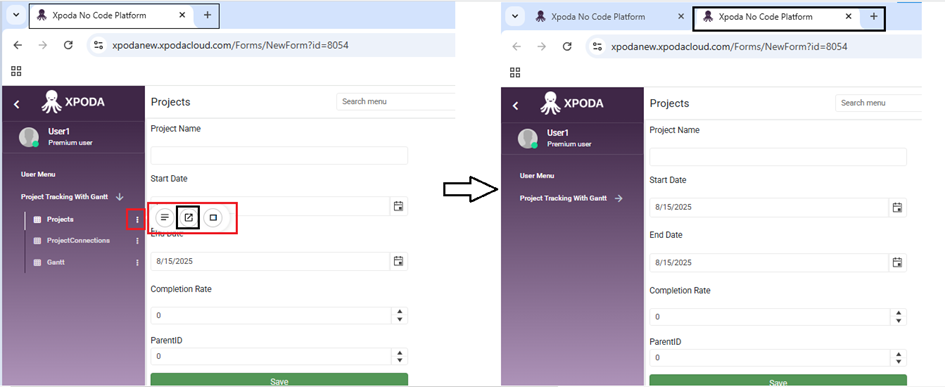Open the apps grid icon in right window
Viewport: 945px width, 387px height.
click(x=515, y=73)
